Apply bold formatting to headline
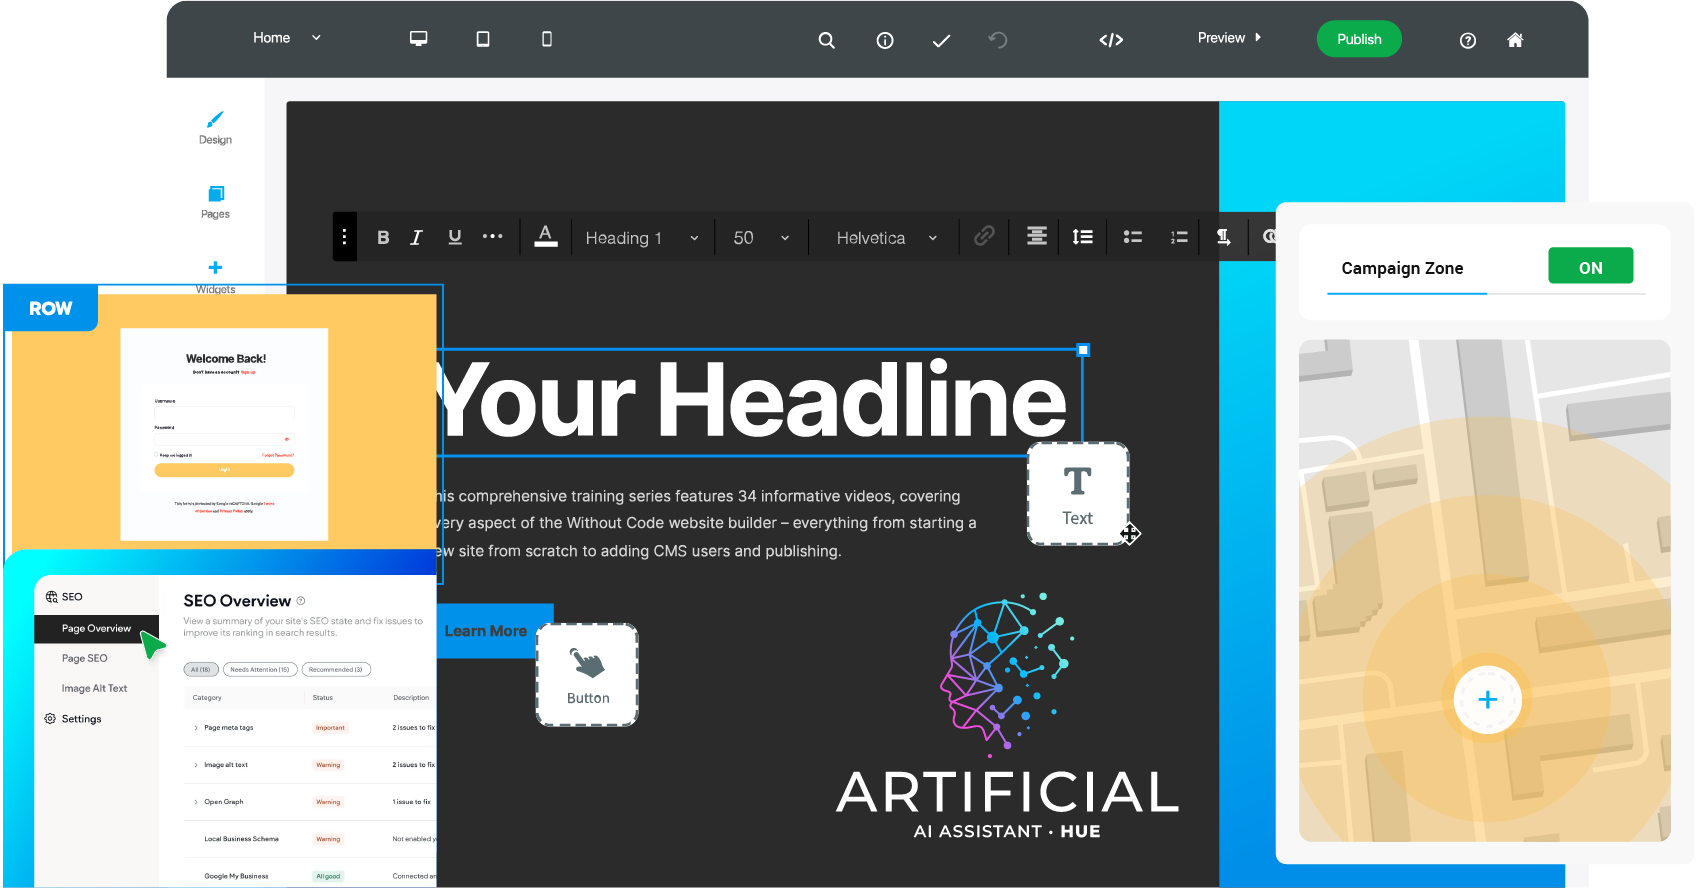Screen dimensions: 1697x888 click(383, 237)
